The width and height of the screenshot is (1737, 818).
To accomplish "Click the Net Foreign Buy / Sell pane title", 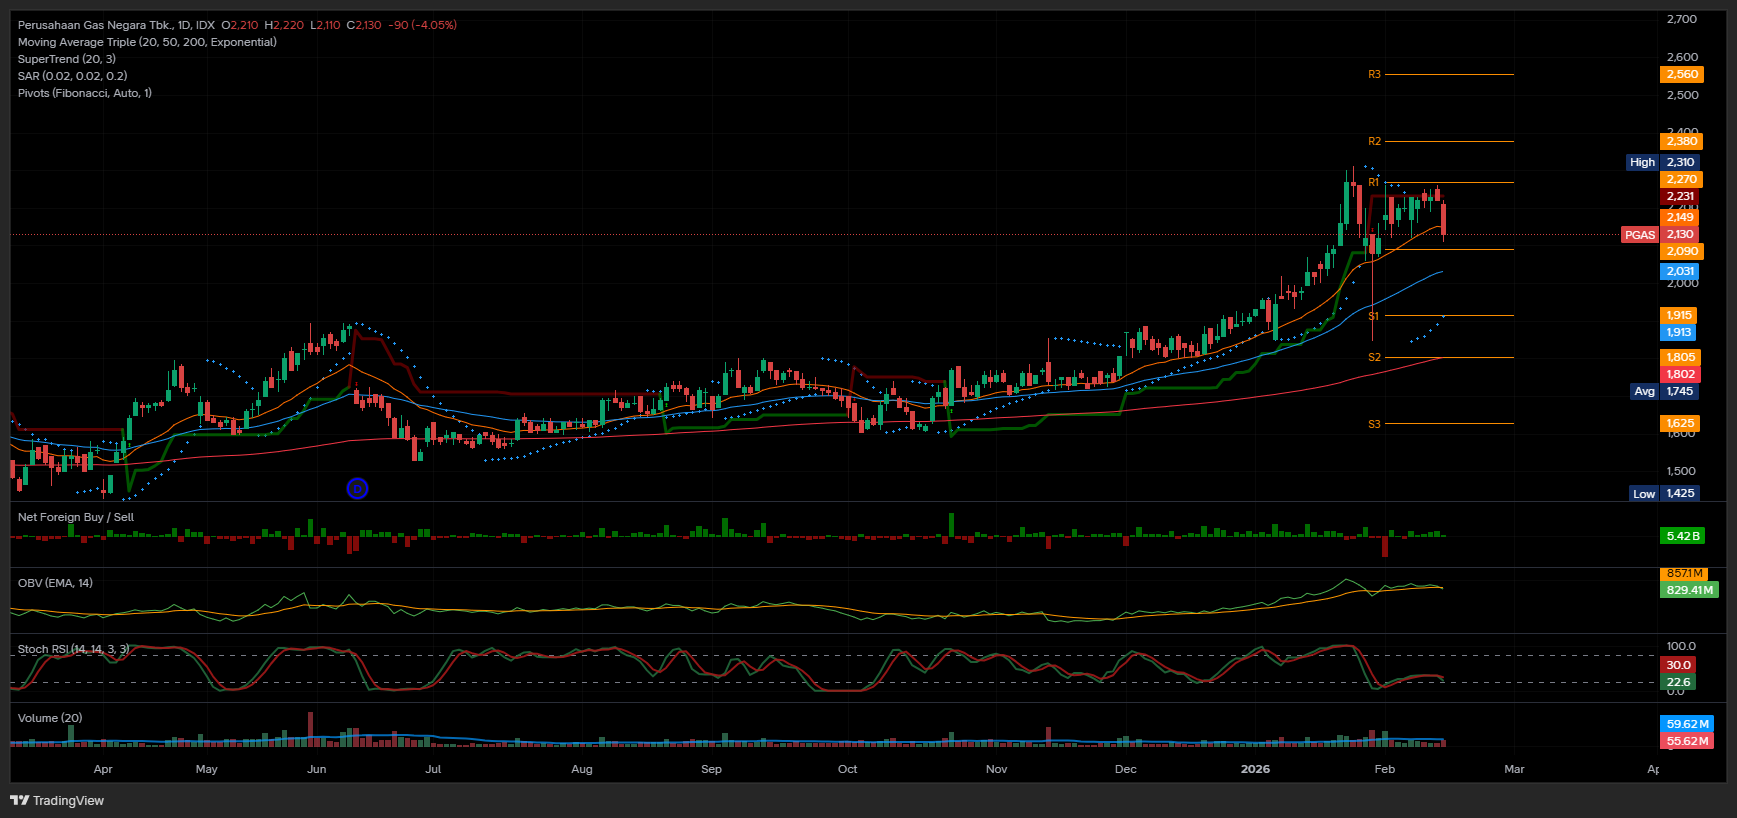I will (76, 517).
